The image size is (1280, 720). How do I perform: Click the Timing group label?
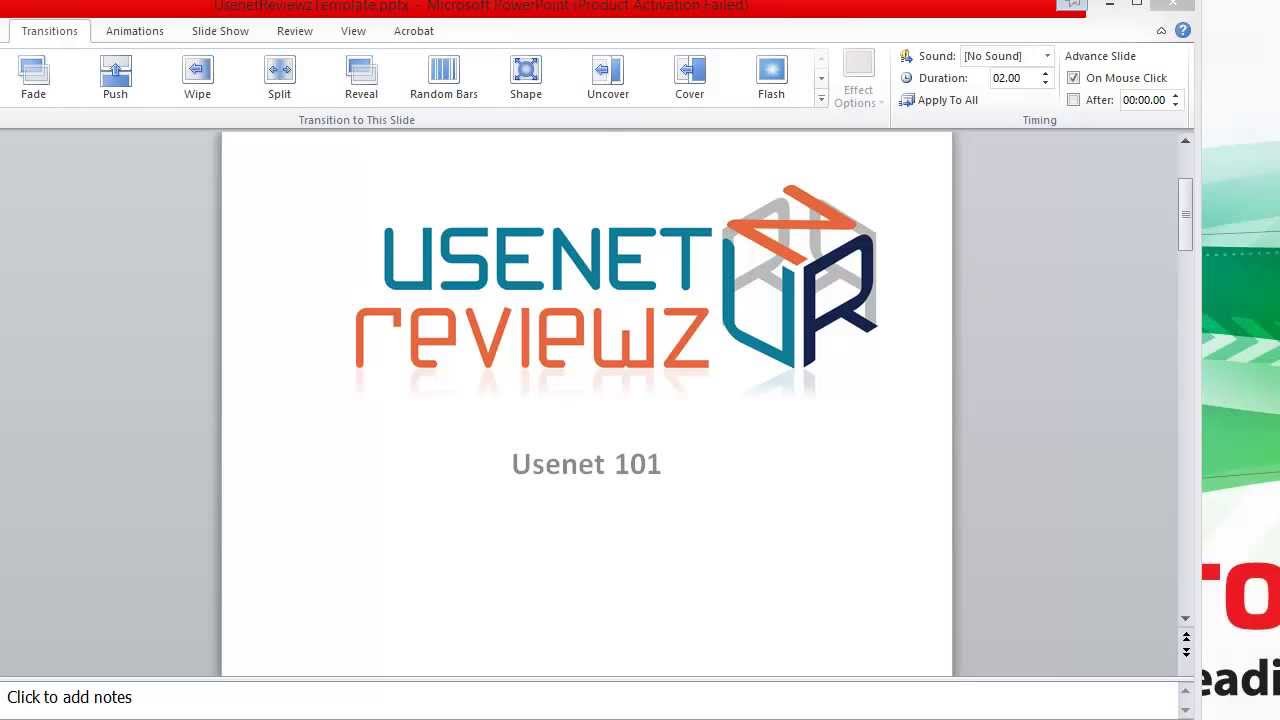pyautogui.click(x=1040, y=120)
